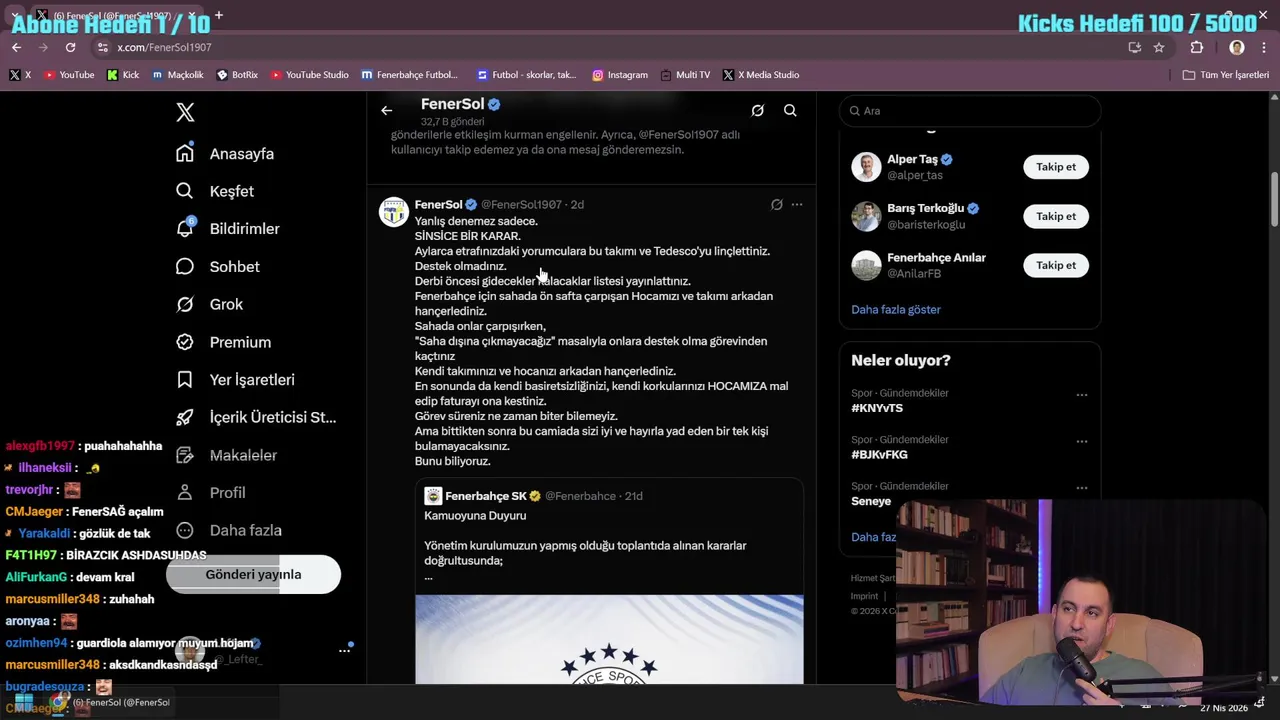This screenshot has height=720, width=1280.
Task: Open FenerSol avatar on the post
Action: 394,212
